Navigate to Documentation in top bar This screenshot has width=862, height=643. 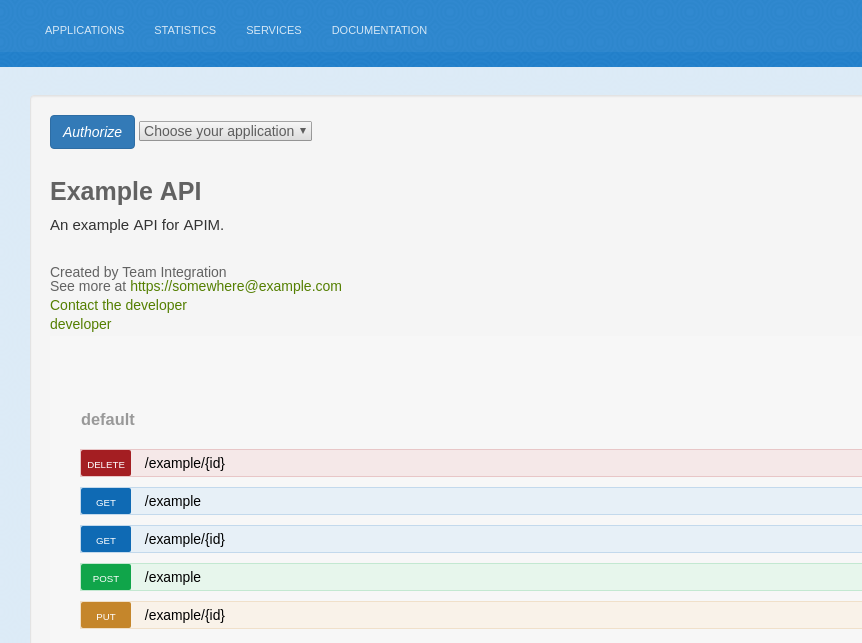(379, 30)
